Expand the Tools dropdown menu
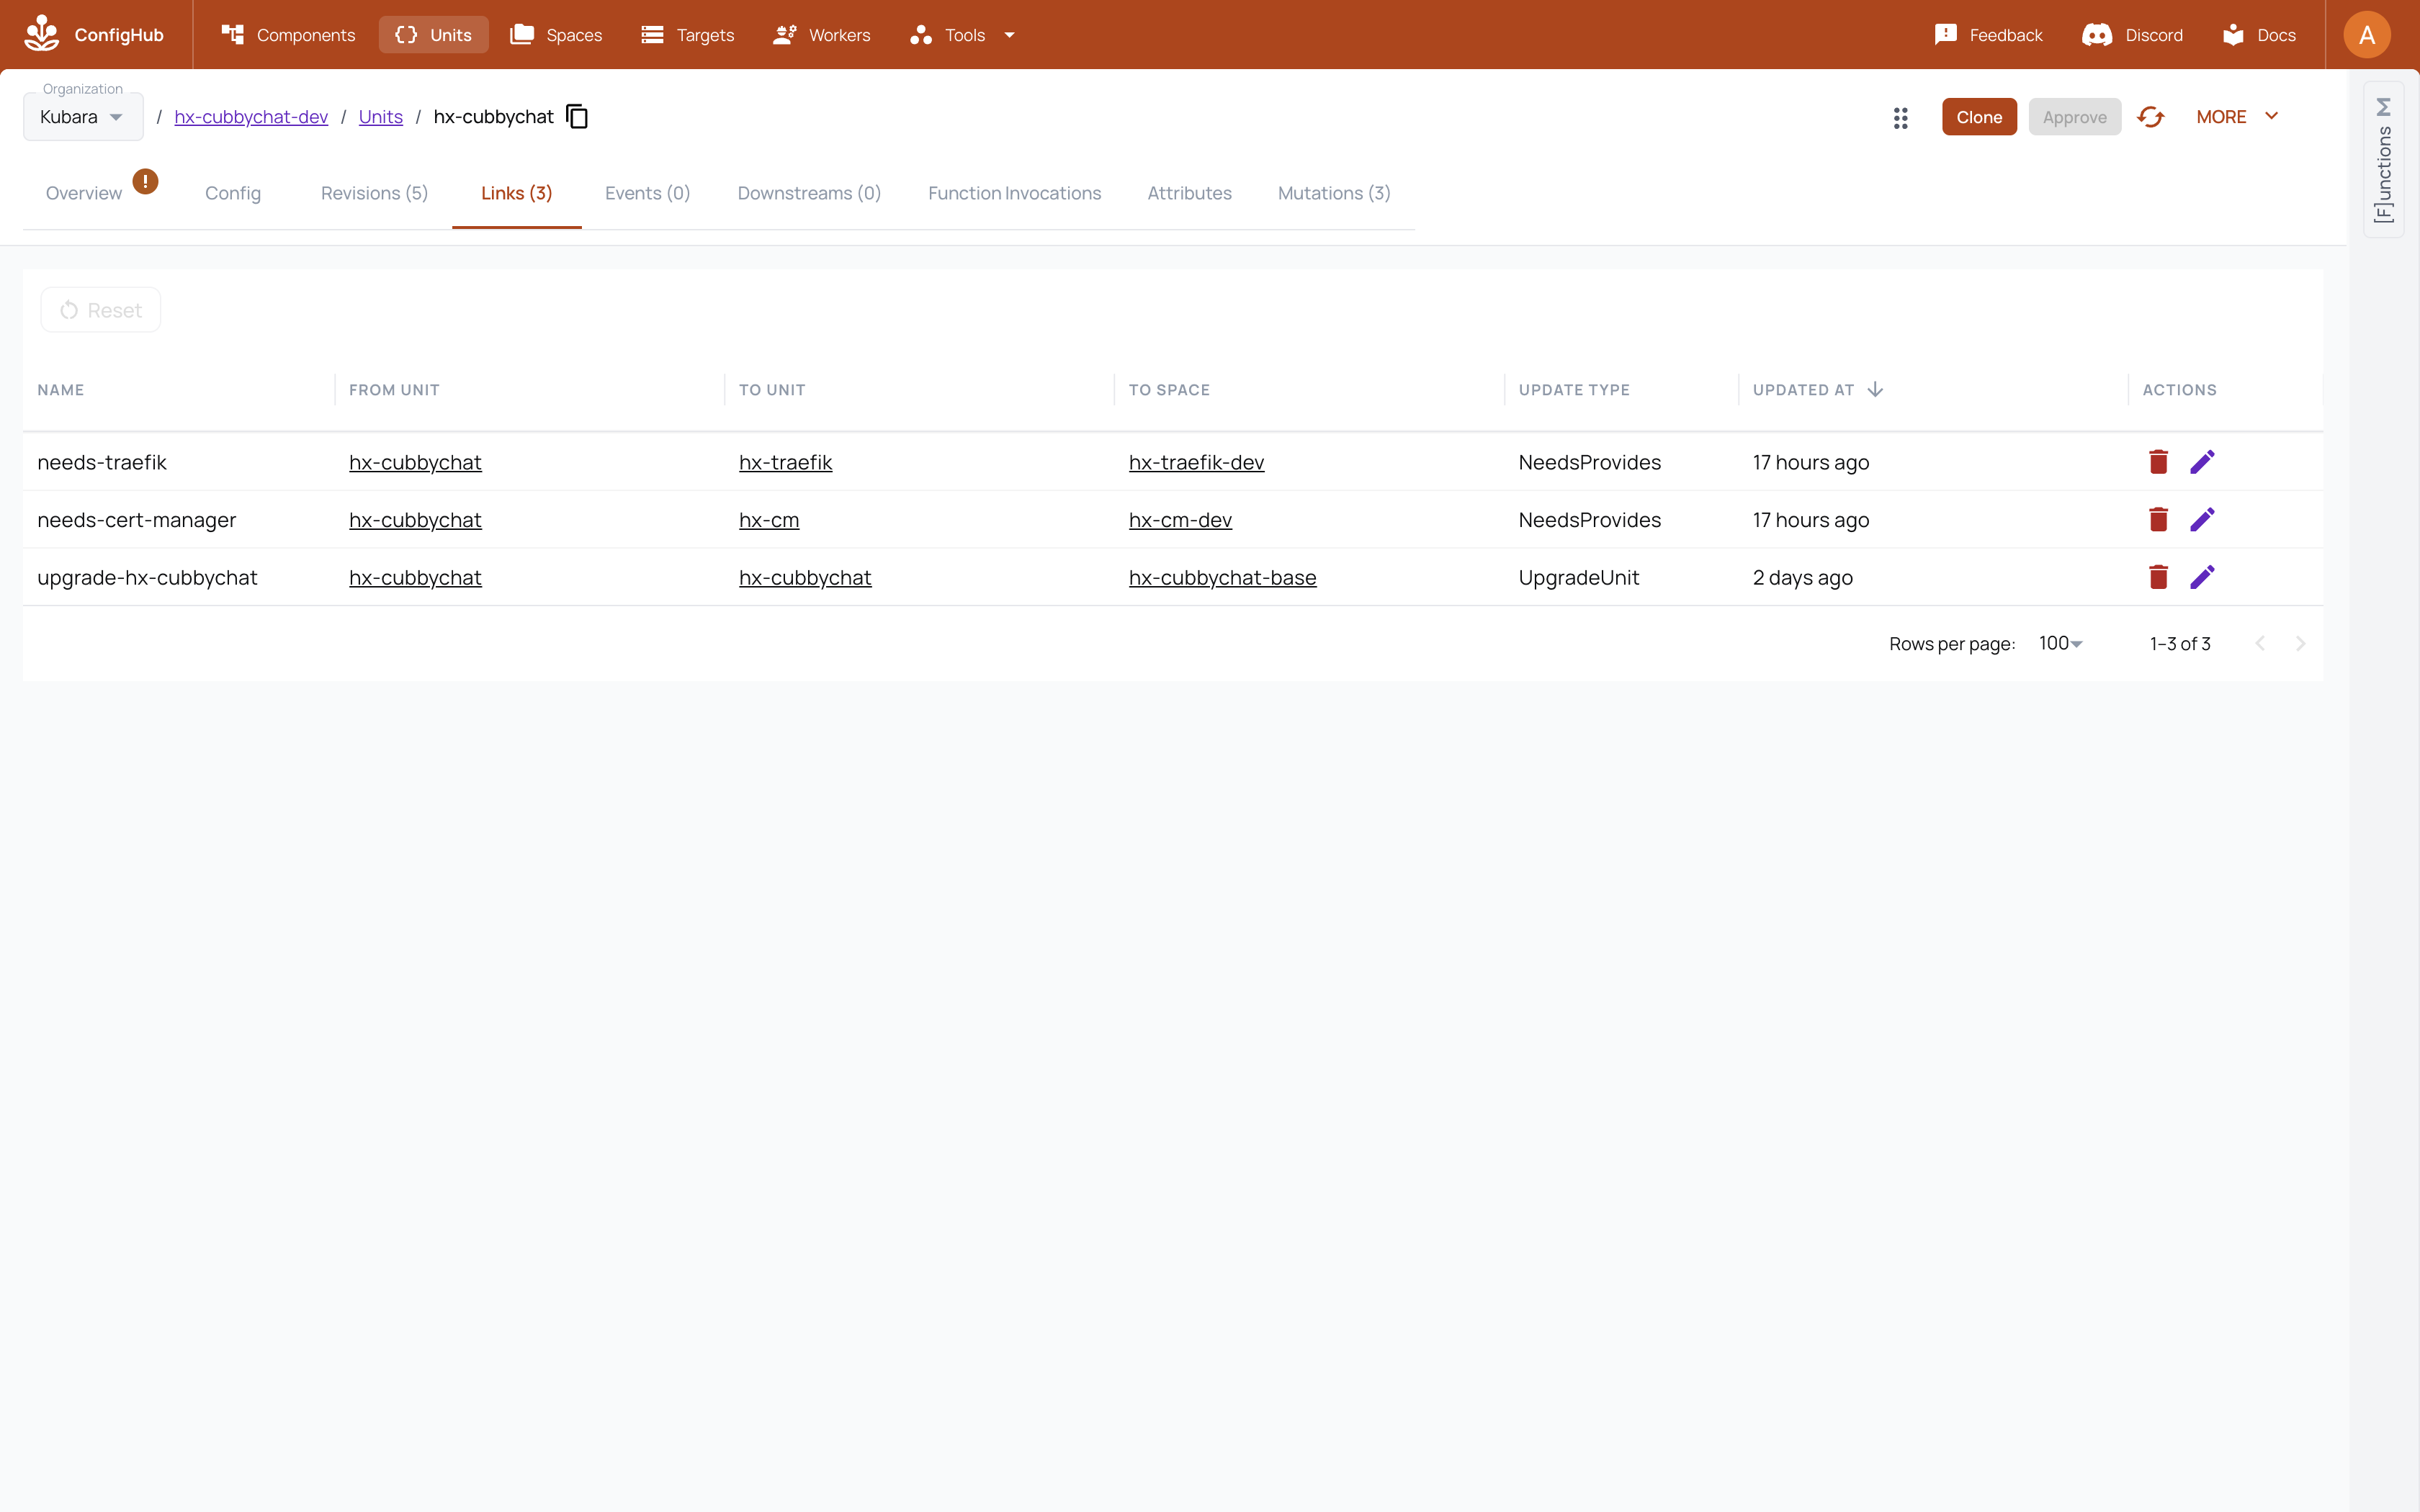Screen dimensions: 2420x1512 962,35
